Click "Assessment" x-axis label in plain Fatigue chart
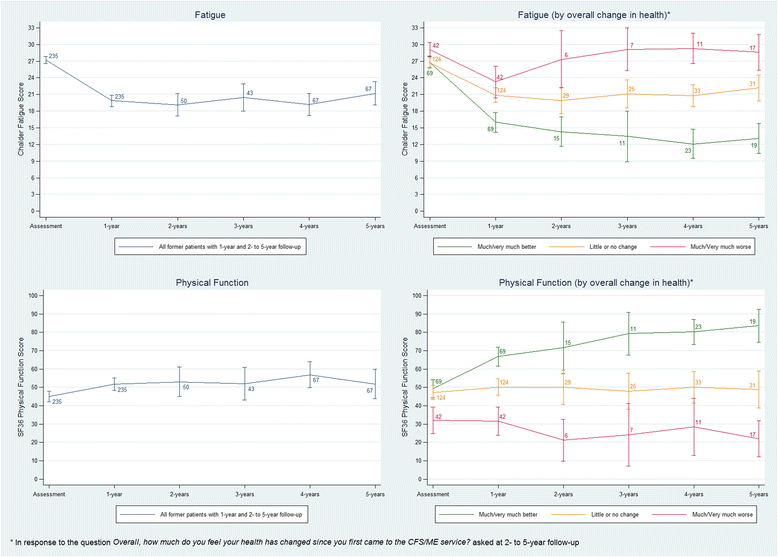 46,226
